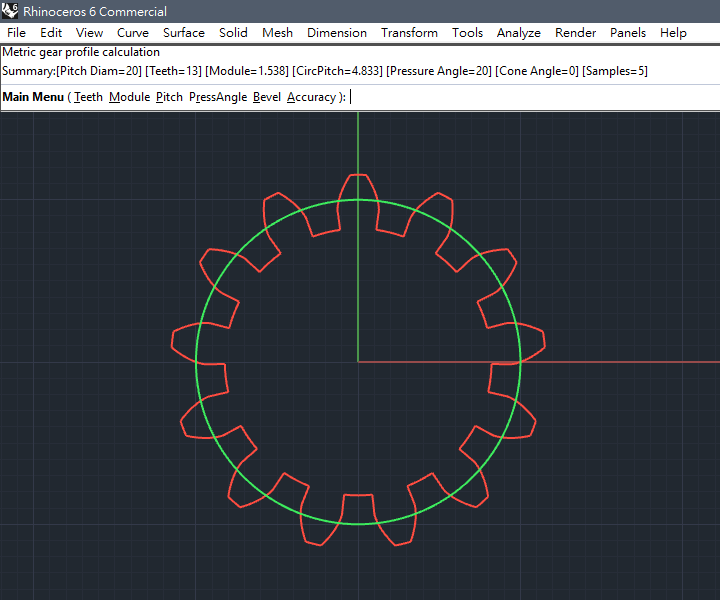The image size is (720, 600).
Task: Click the command input field after Main Menu
Action: pyautogui.click(x=533, y=97)
